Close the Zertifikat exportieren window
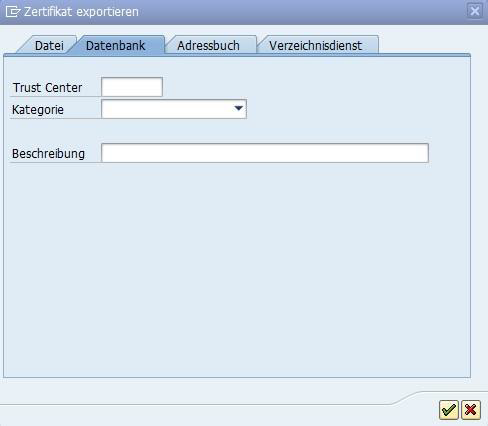The width and height of the screenshot is (488, 426). [475, 11]
